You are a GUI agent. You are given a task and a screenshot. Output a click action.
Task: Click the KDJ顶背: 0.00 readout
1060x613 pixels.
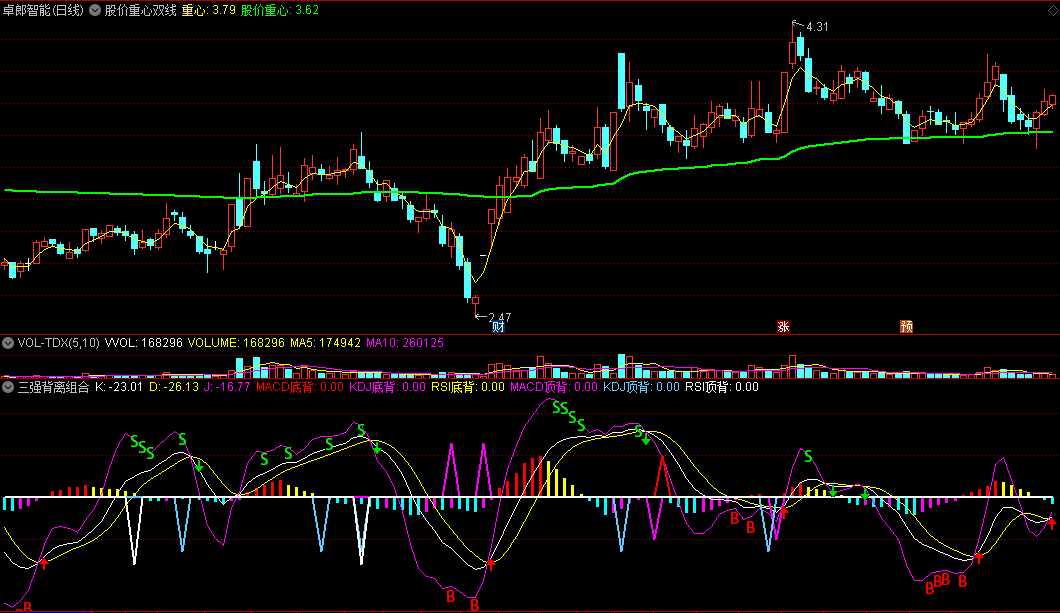(642, 387)
